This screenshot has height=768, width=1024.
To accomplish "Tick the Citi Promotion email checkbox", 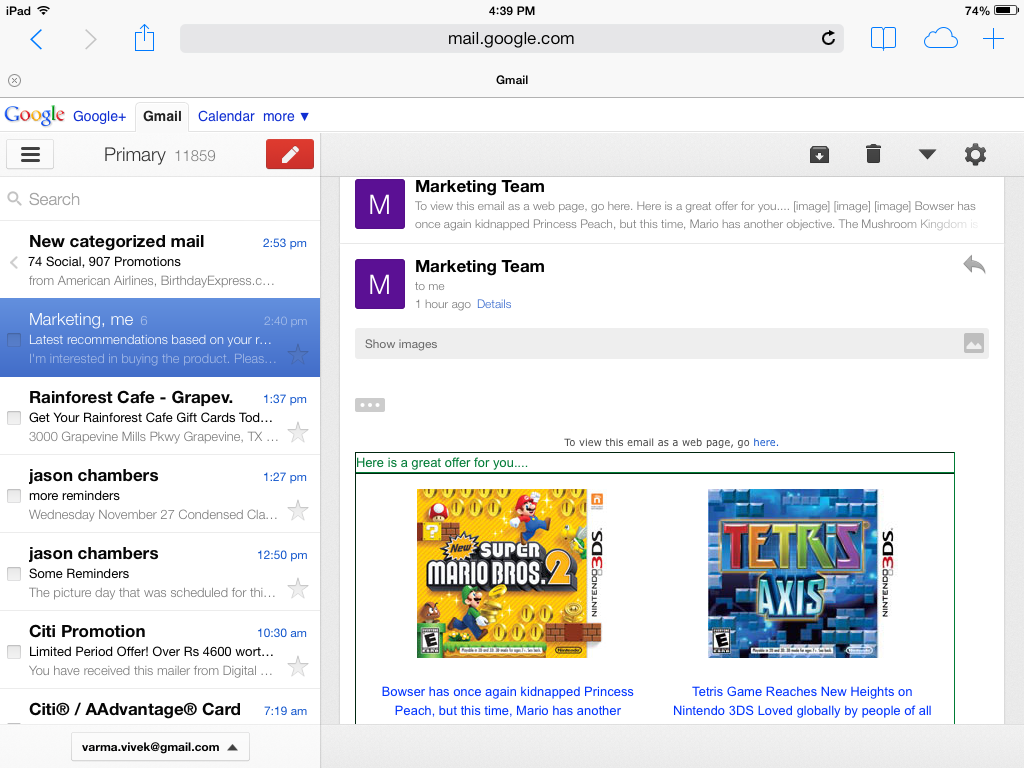I will 14,652.
